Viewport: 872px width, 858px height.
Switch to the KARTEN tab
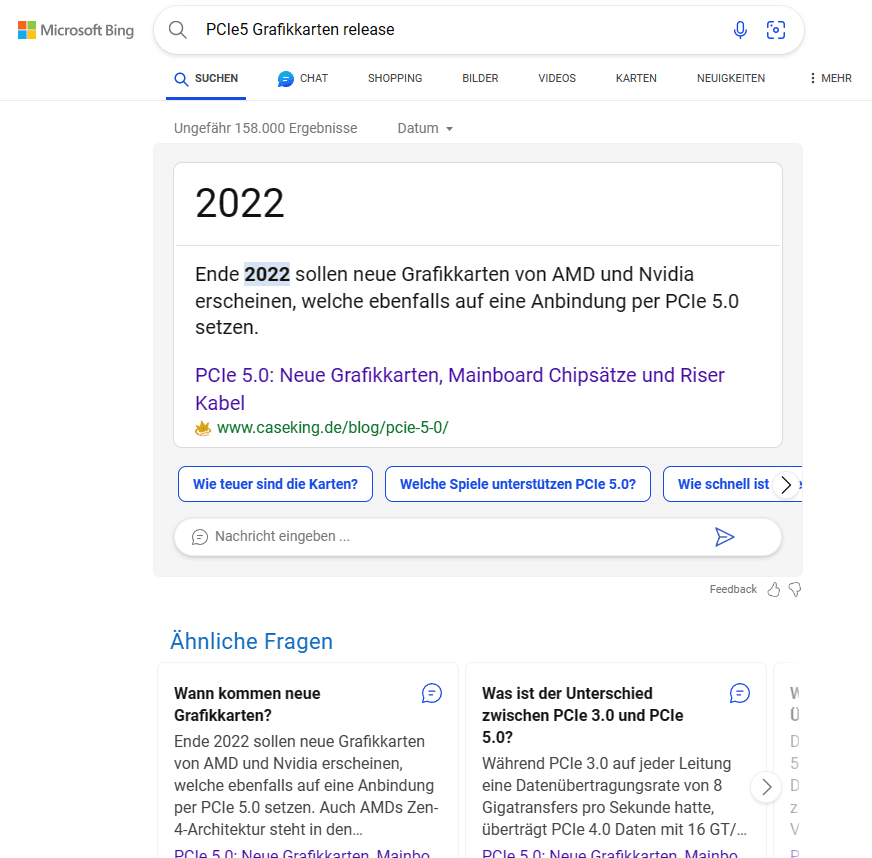point(636,78)
